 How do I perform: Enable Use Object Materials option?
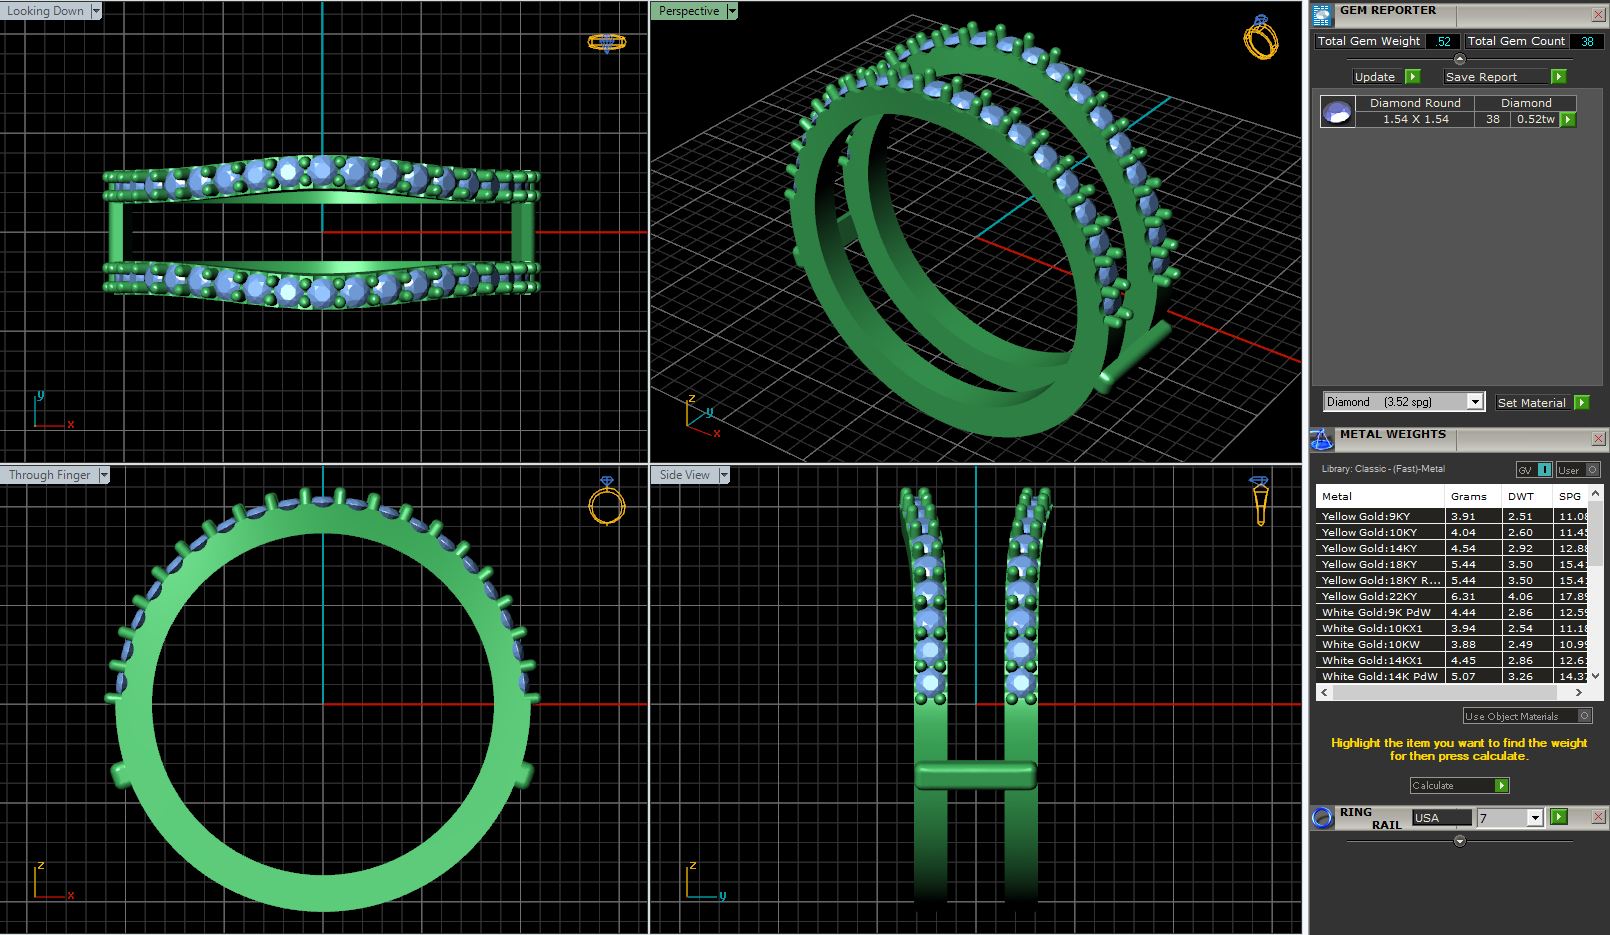pos(1585,716)
